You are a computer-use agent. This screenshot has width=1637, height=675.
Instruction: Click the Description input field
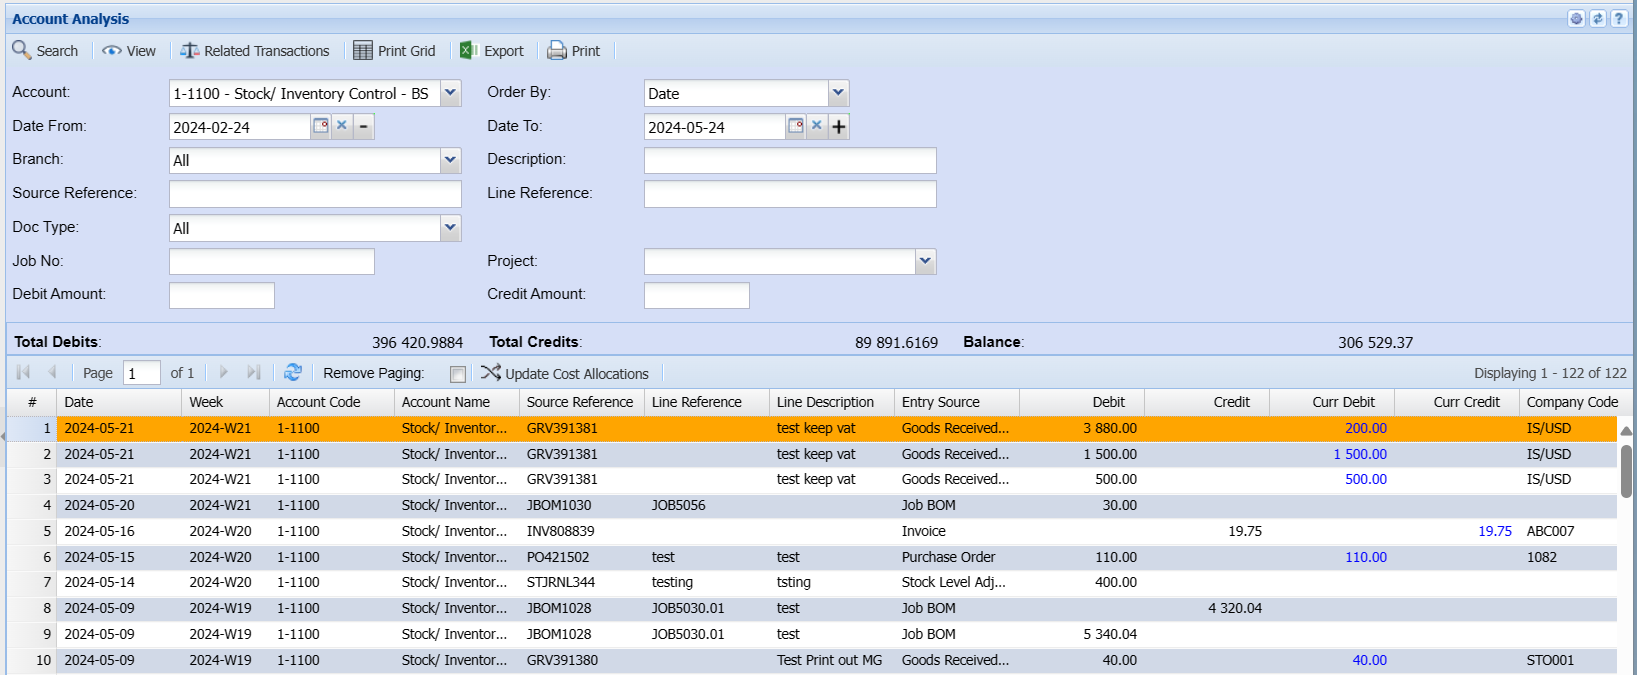pos(790,160)
